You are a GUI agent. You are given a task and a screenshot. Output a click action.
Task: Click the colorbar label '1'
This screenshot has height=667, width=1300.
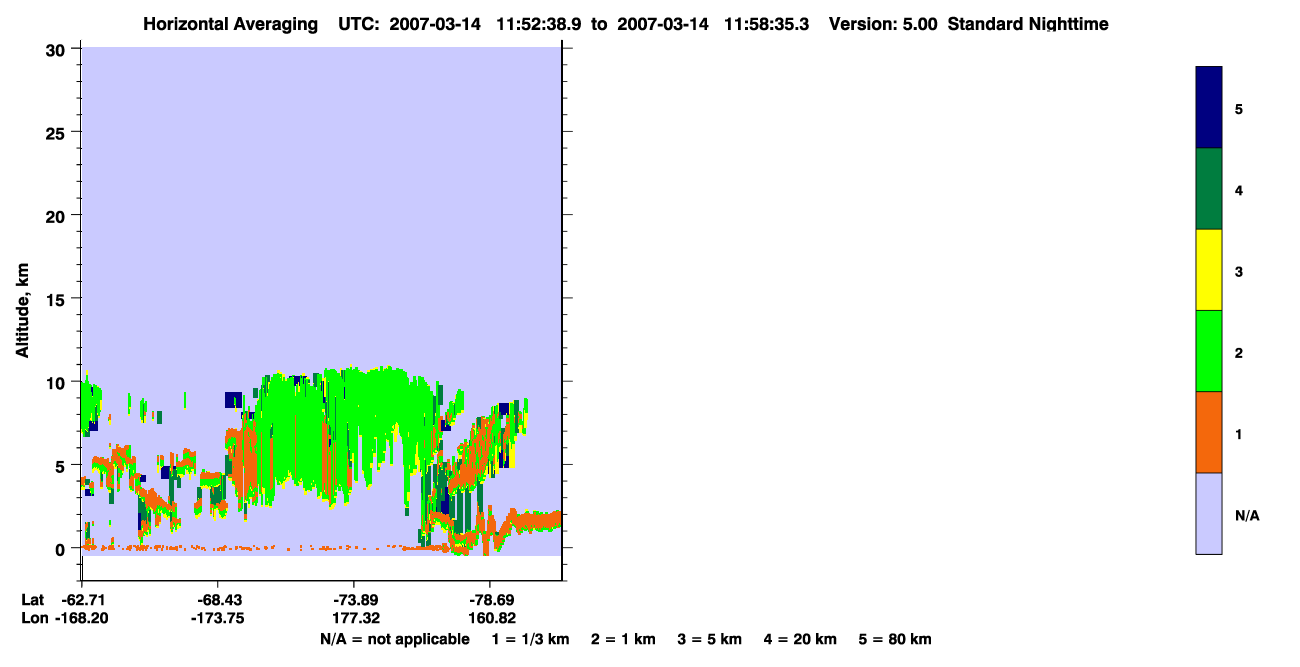tap(1239, 434)
